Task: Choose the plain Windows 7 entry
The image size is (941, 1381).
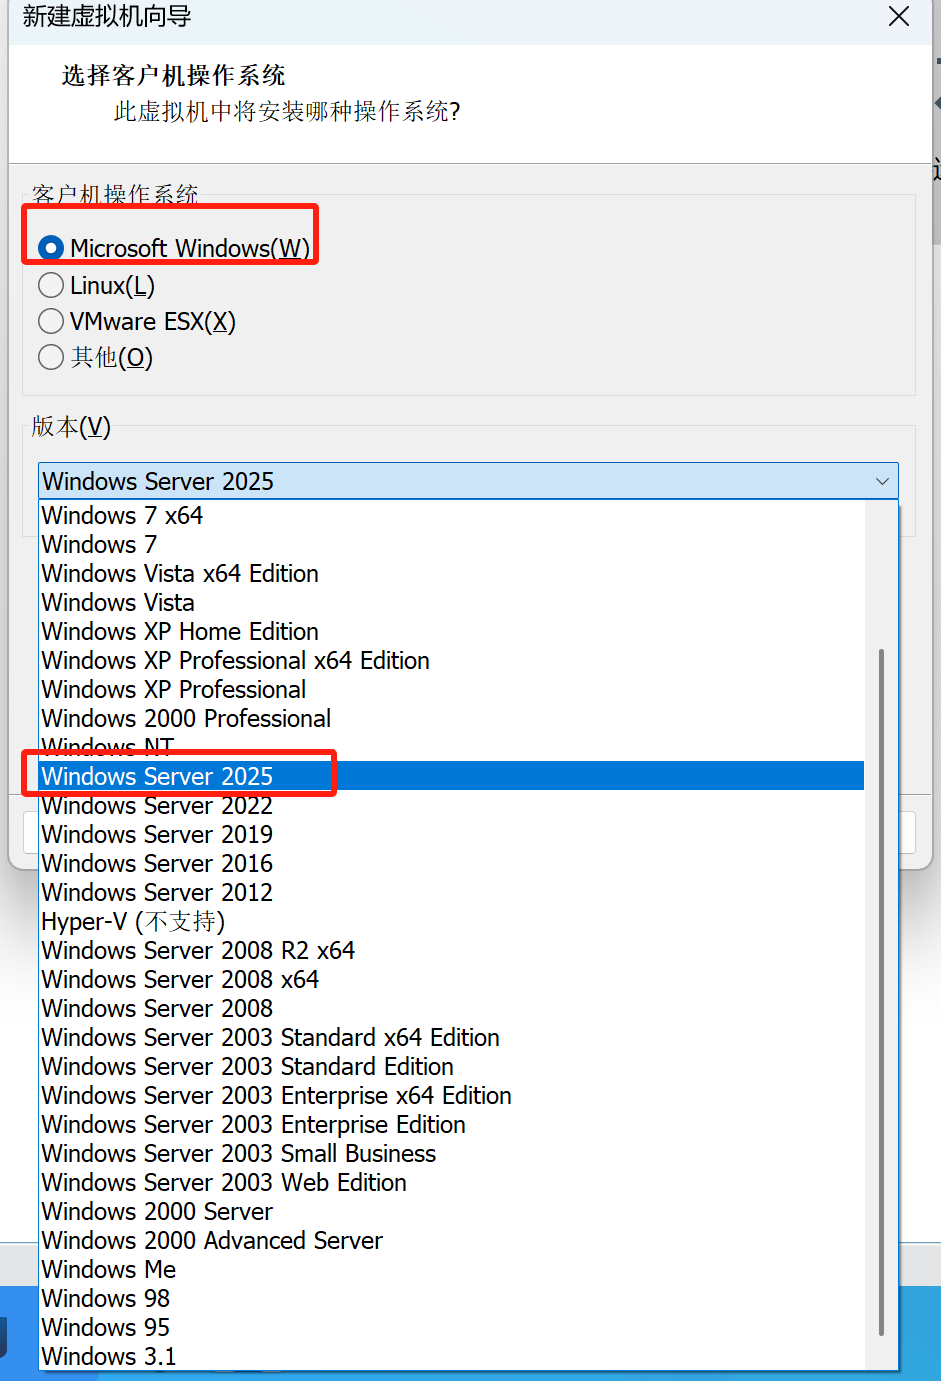Action: [452, 544]
